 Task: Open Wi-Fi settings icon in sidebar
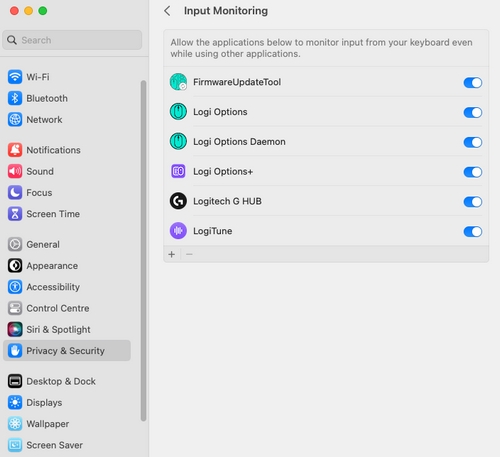tap(15, 77)
